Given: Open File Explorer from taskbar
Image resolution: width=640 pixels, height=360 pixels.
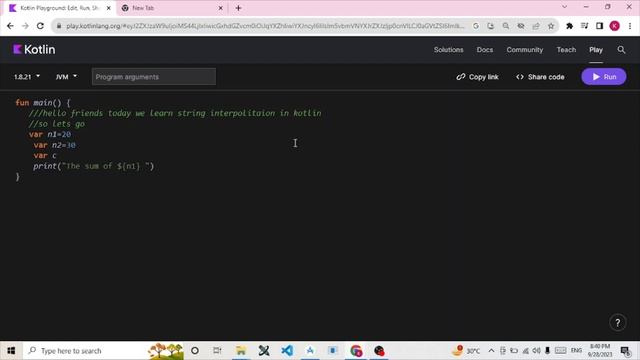Looking at the screenshot, I should point(241,351).
